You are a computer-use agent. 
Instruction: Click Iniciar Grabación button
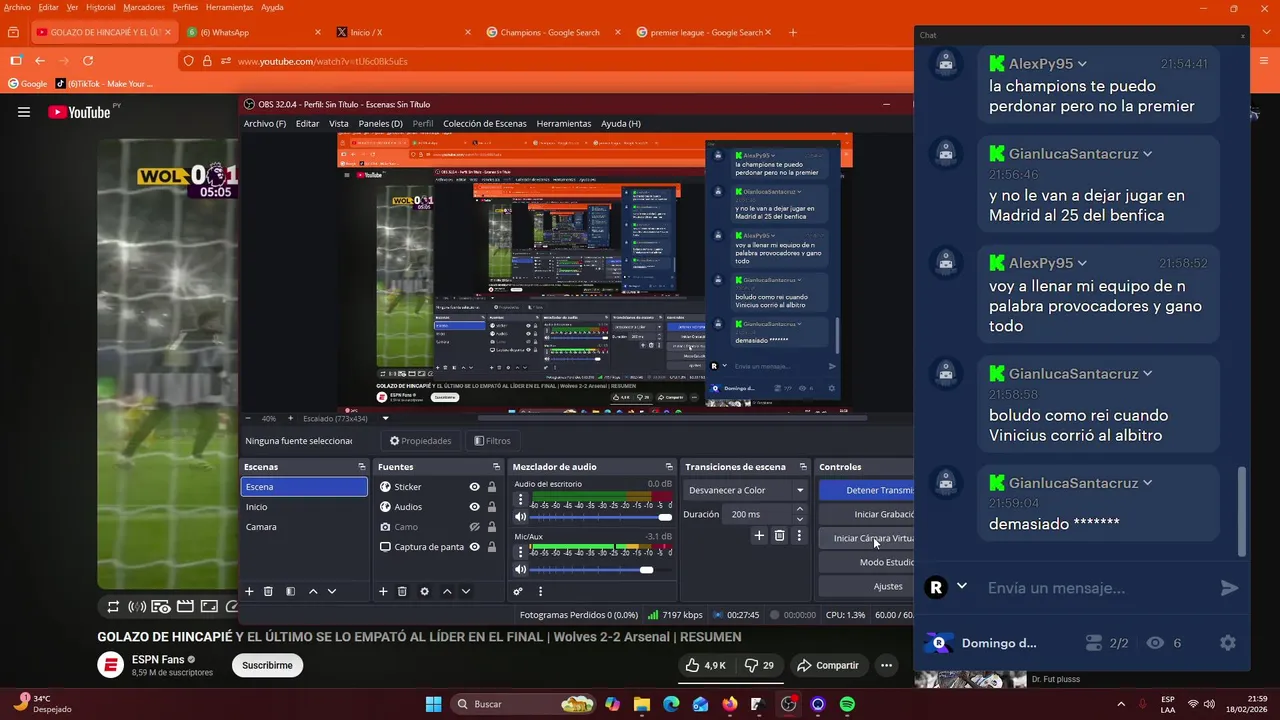(x=866, y=514)
